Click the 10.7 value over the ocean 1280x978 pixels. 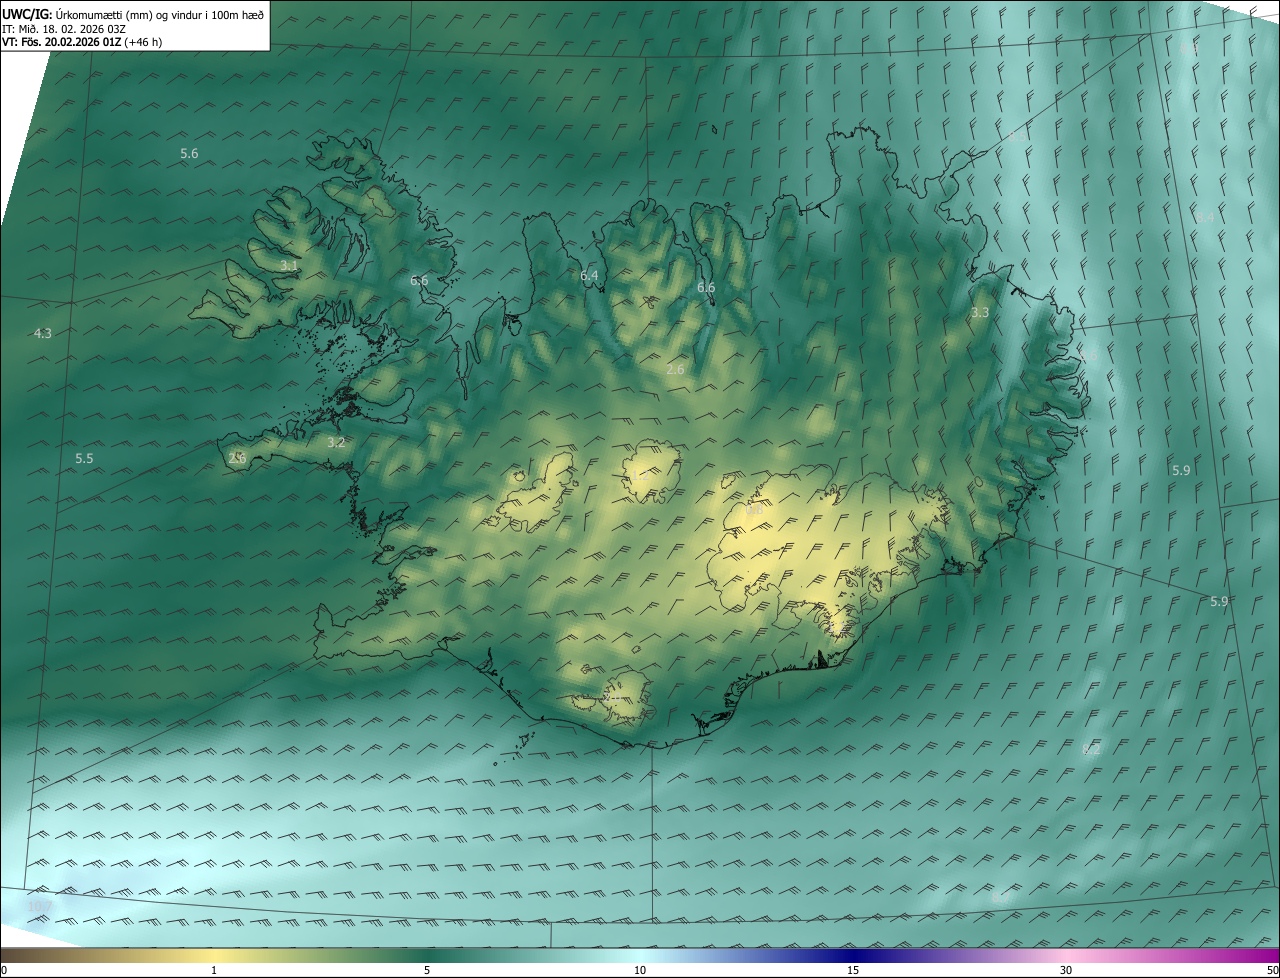click(x=39, y=906)
